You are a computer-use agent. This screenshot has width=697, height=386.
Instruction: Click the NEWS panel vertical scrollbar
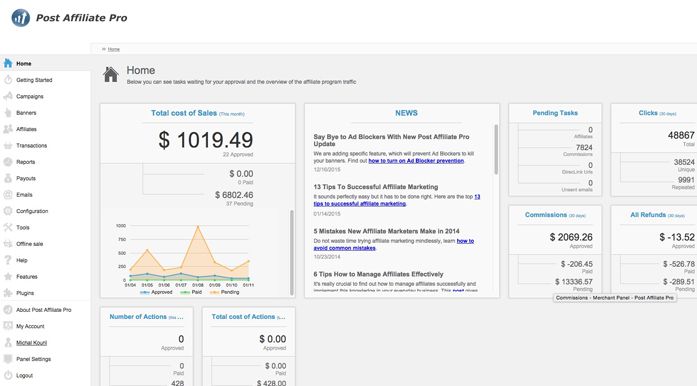pos(496,149)
